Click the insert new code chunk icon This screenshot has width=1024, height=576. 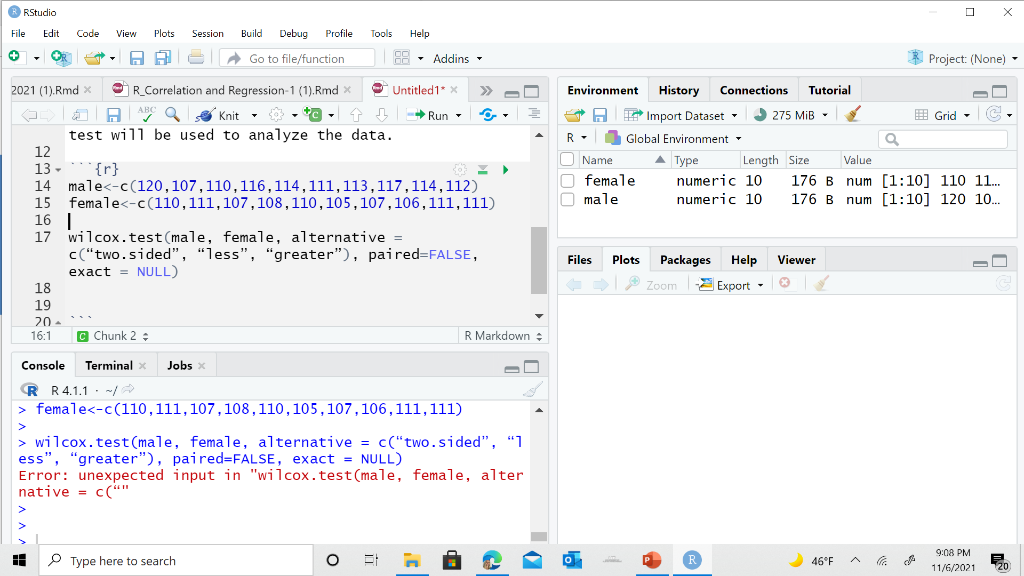point(312,114)
